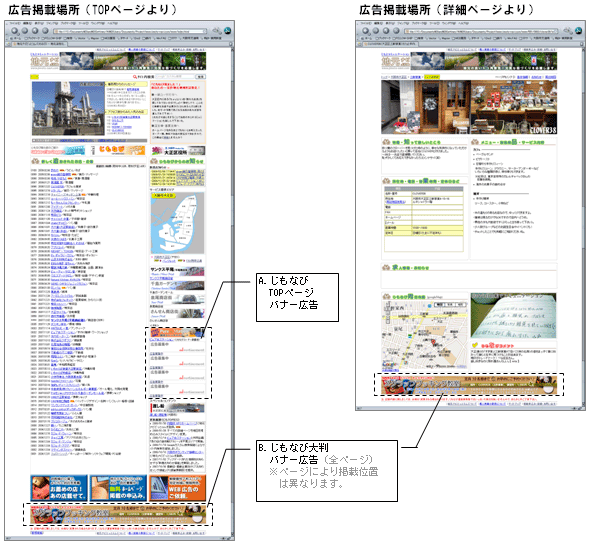
Task: Go back in the TOP page browser window
Action: [x=15, y=31]
